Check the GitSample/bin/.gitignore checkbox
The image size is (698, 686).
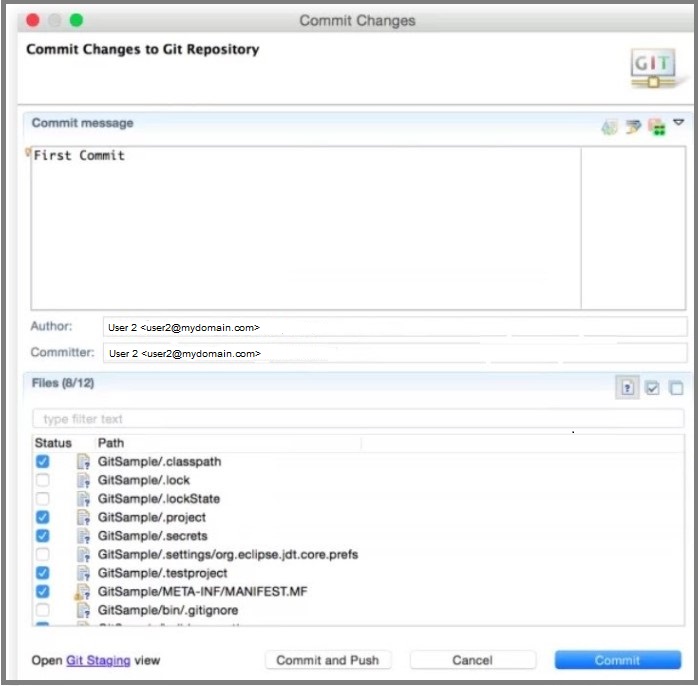(x=43, y=610)
